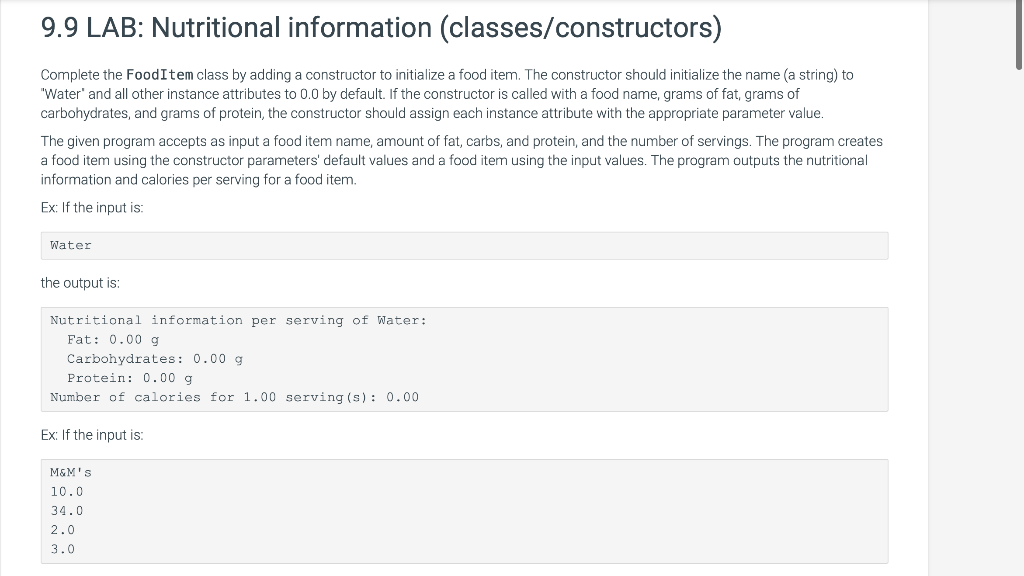Click the lab title heading 9.9 LAB
Viewport: 1024px width, 576px height.
click(x=381, y=28)
